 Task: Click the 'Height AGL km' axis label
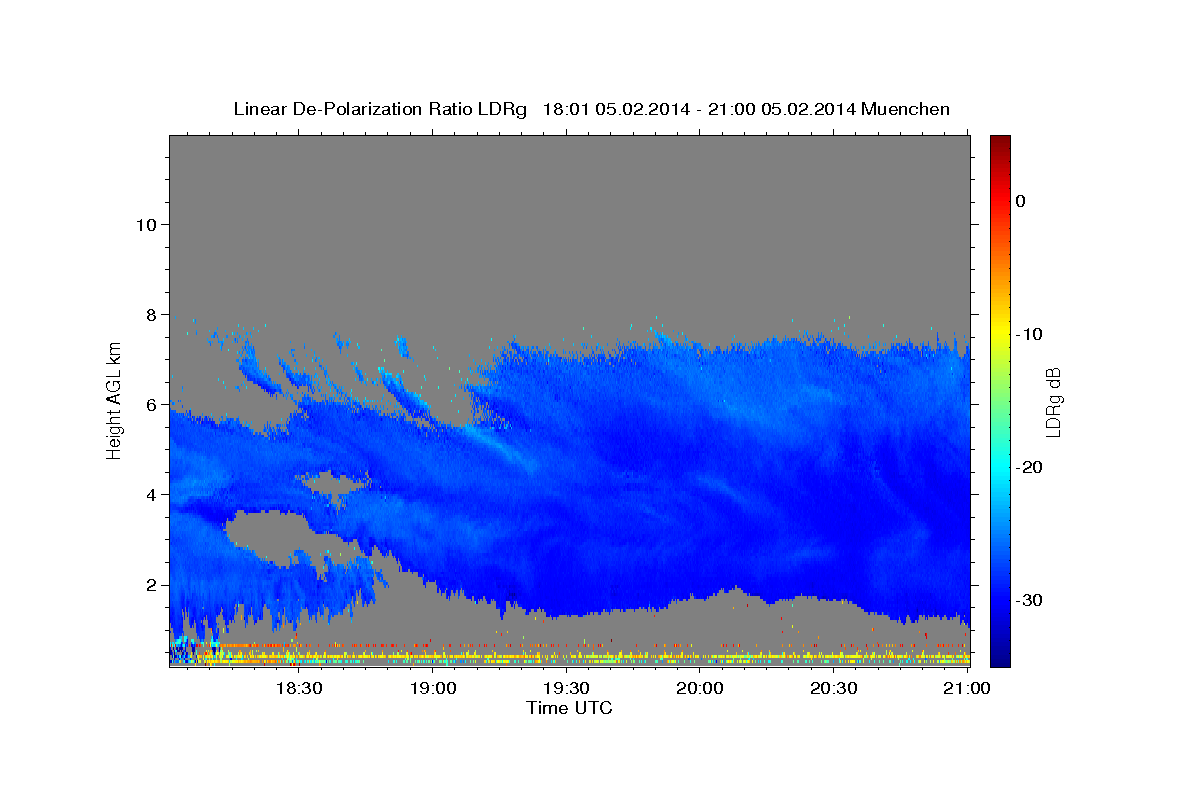[x=114, y=399]
